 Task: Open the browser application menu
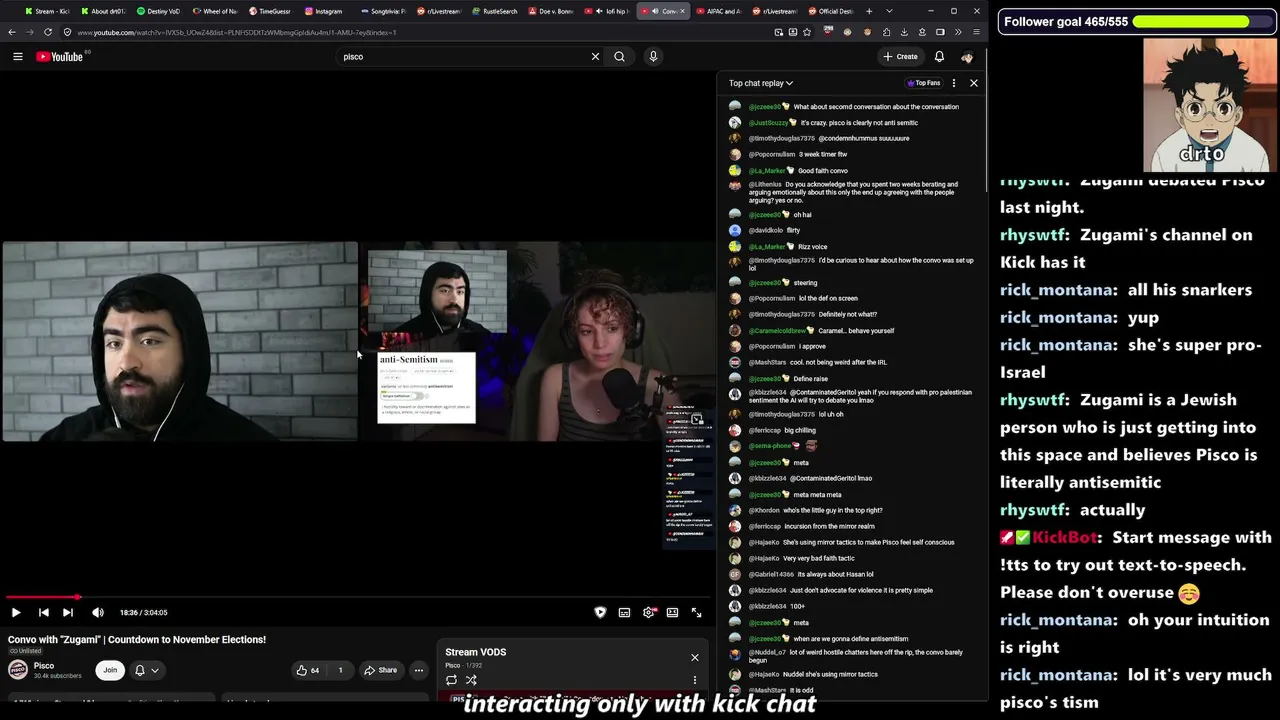(976, 32)
